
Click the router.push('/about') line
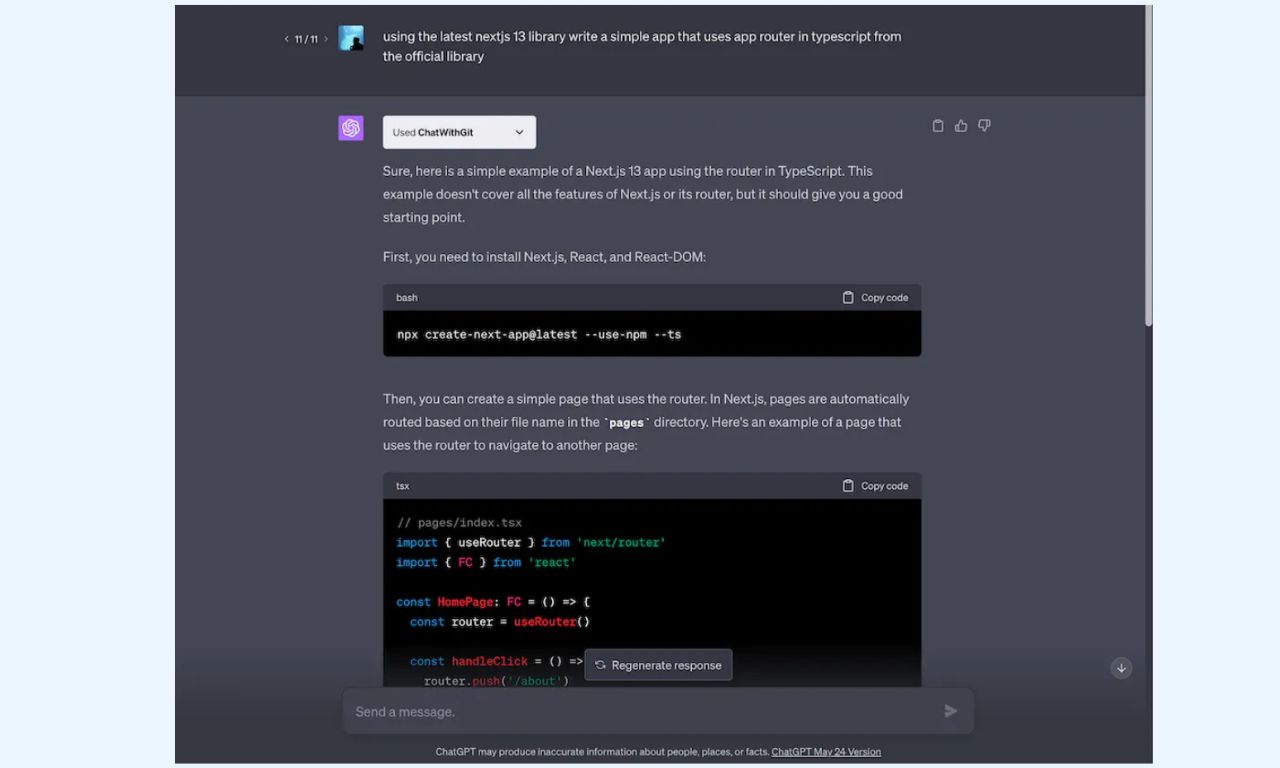click(x=496, y=681)
